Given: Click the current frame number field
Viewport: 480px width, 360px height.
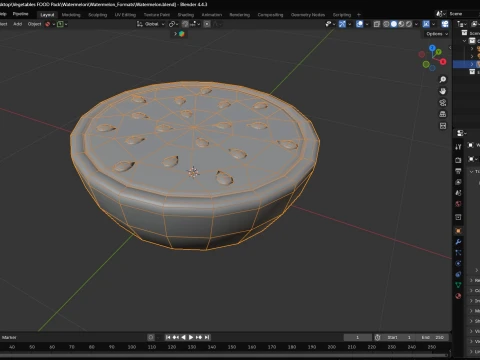Looking at the screenshot, I should pos(358,337).
